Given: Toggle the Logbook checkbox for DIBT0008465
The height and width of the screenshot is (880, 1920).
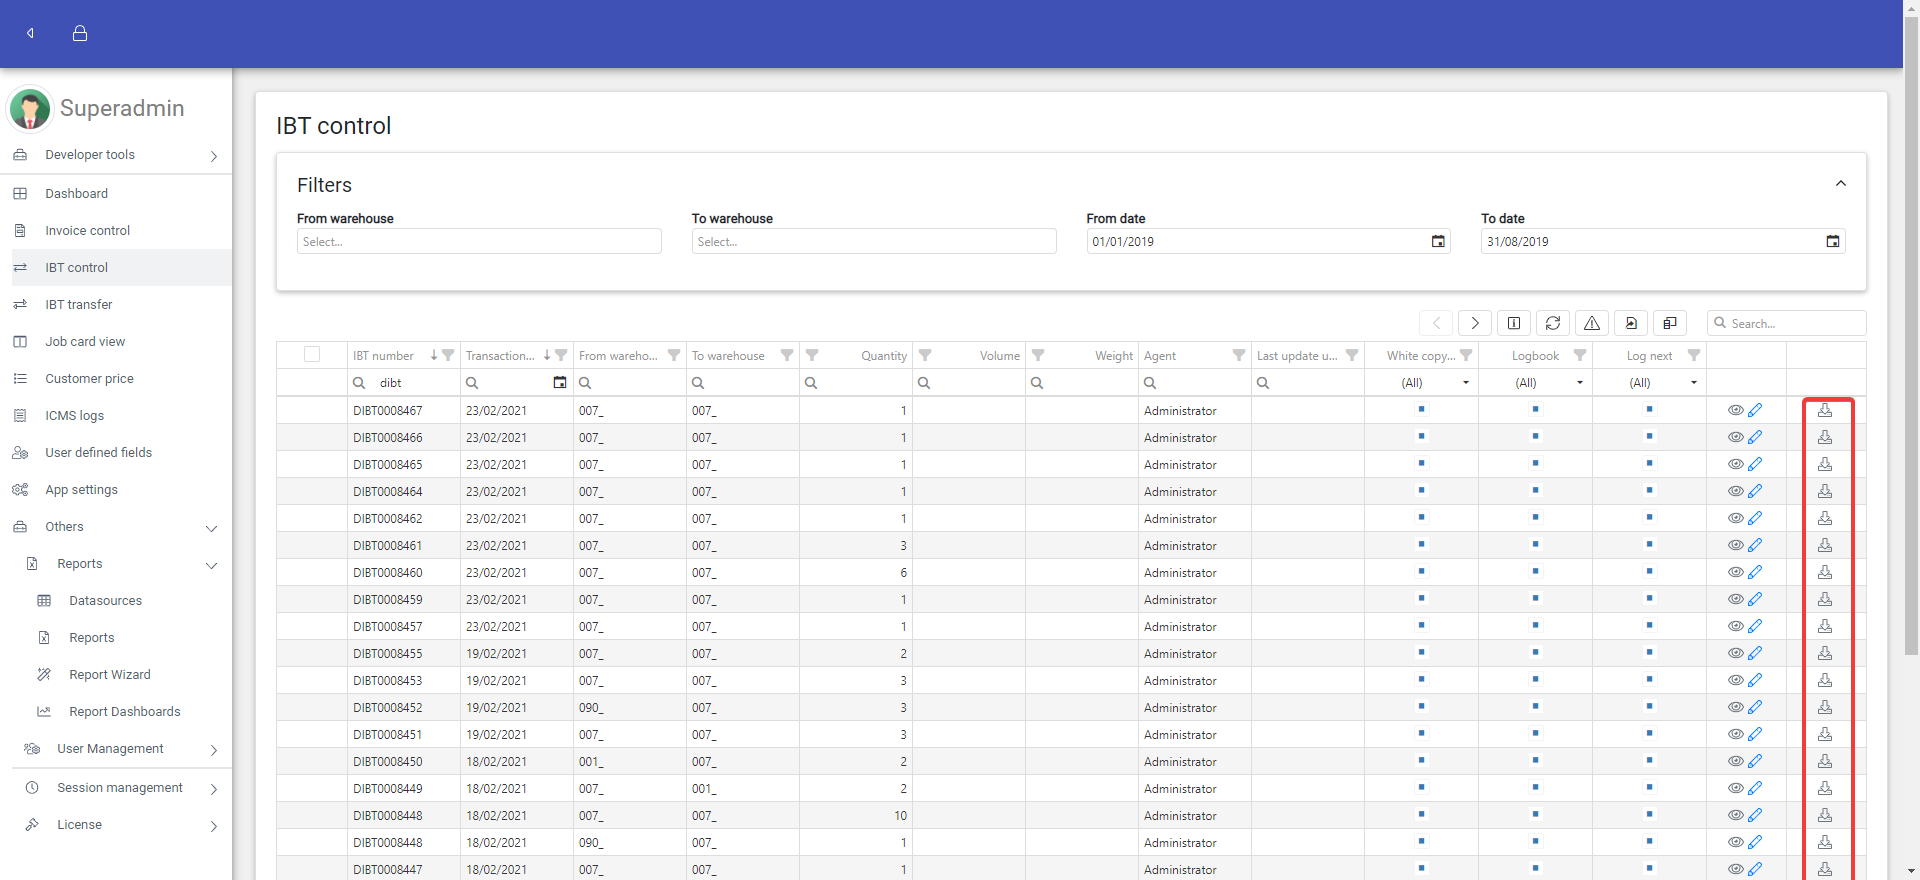Looking at the screenshot, I should [1535, 463].
